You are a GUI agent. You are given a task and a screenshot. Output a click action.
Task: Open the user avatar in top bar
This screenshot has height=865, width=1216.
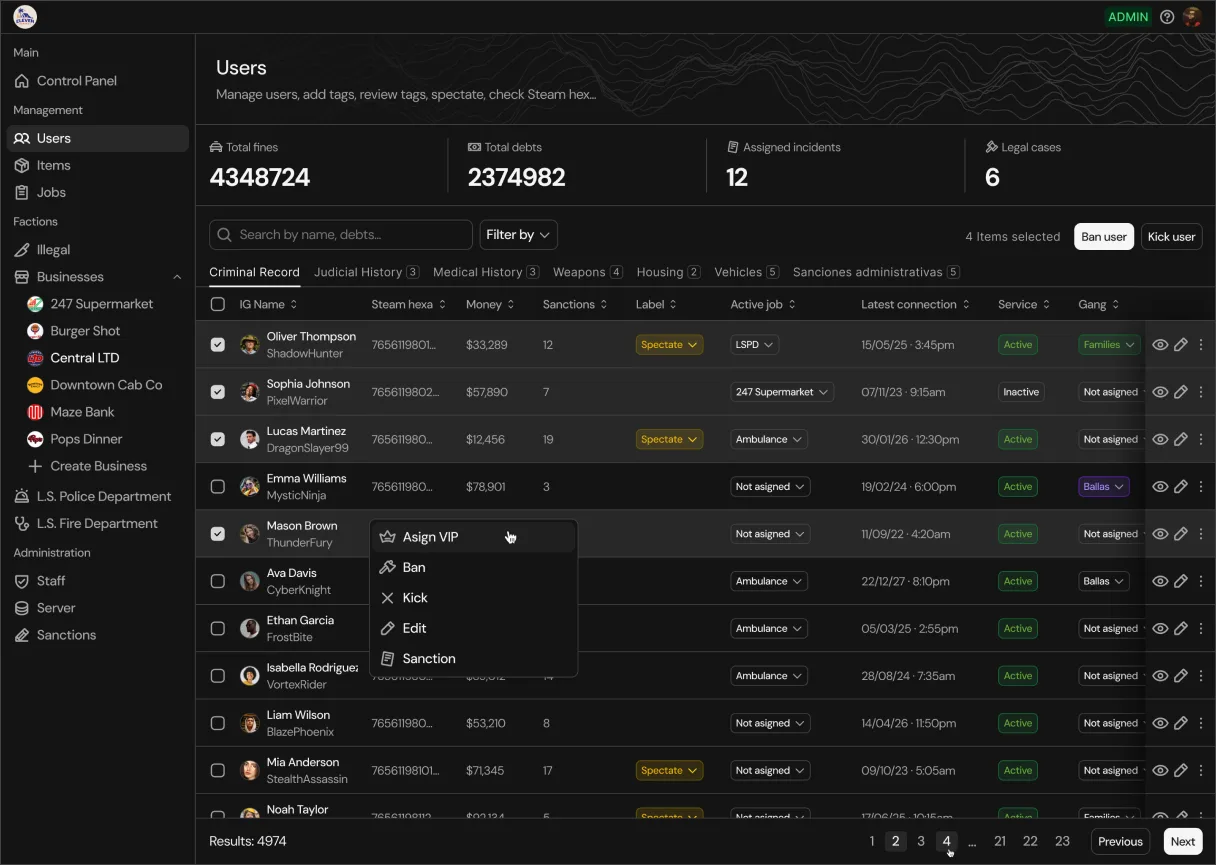1191,17
